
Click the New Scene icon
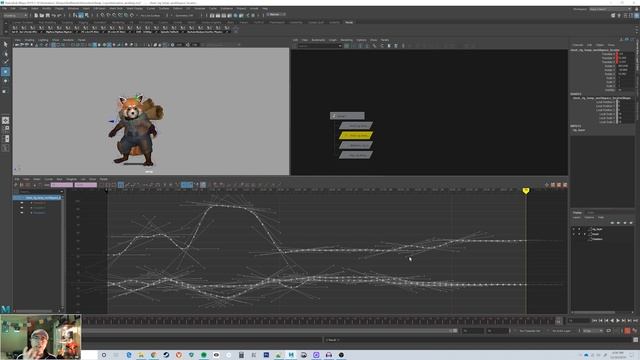36,16
